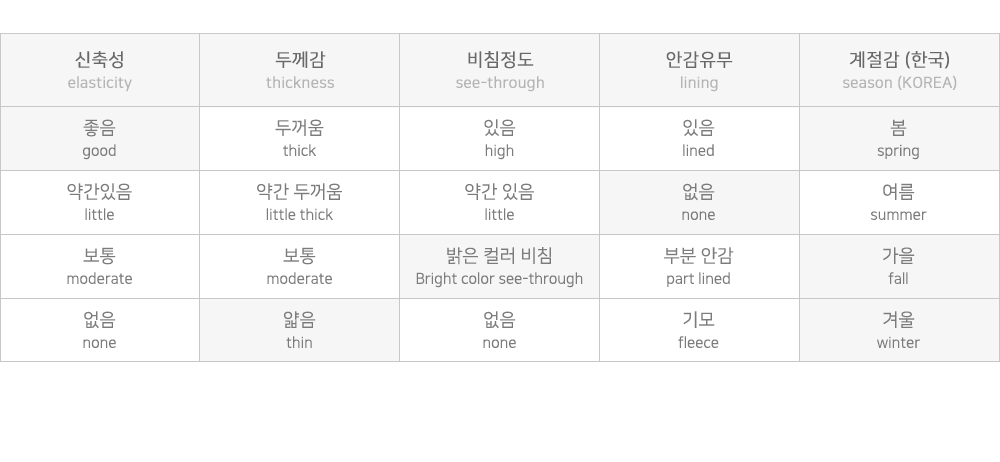The width and height of the screenshot is (1000, 462).
Task: Choose the 'spring' season cell
Action: (x=899, y=139)
